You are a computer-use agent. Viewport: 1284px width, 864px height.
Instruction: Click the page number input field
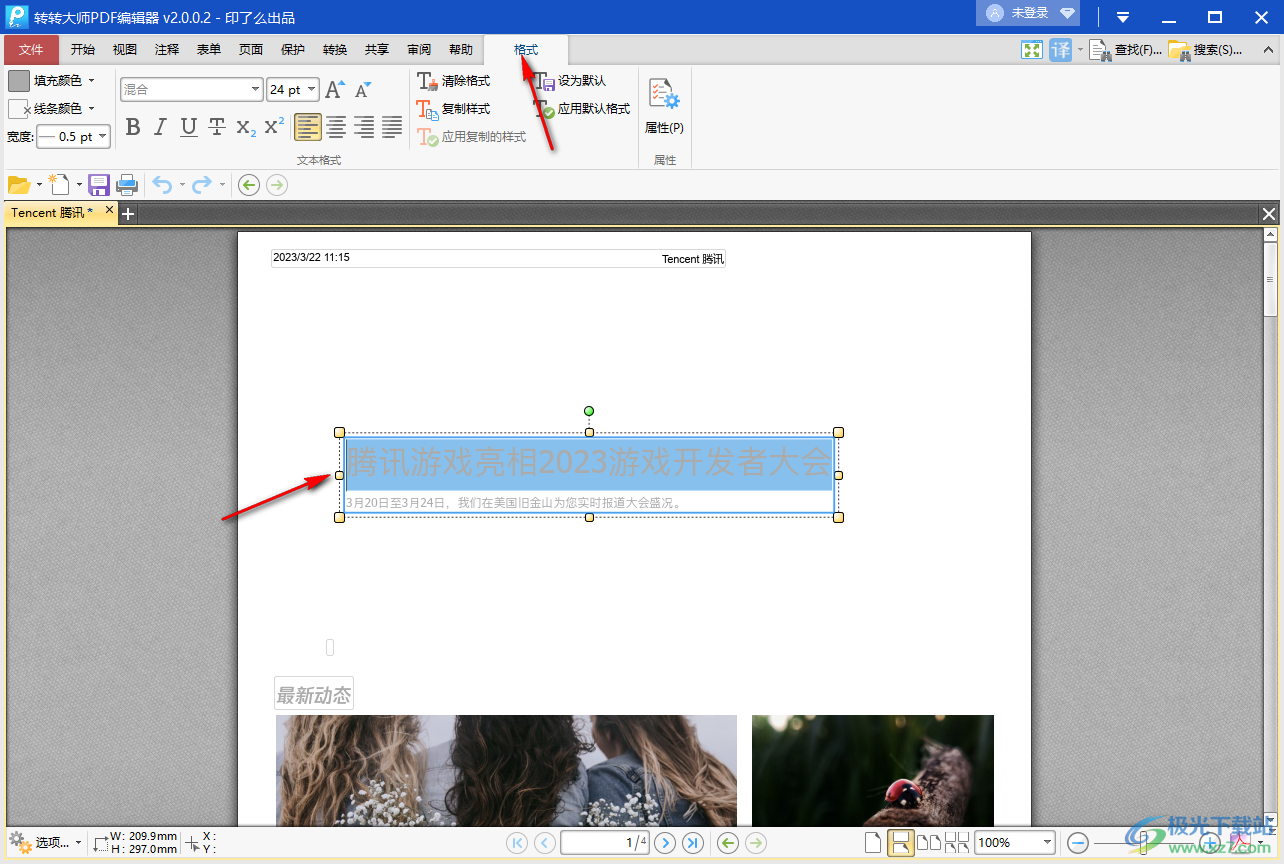604,843
